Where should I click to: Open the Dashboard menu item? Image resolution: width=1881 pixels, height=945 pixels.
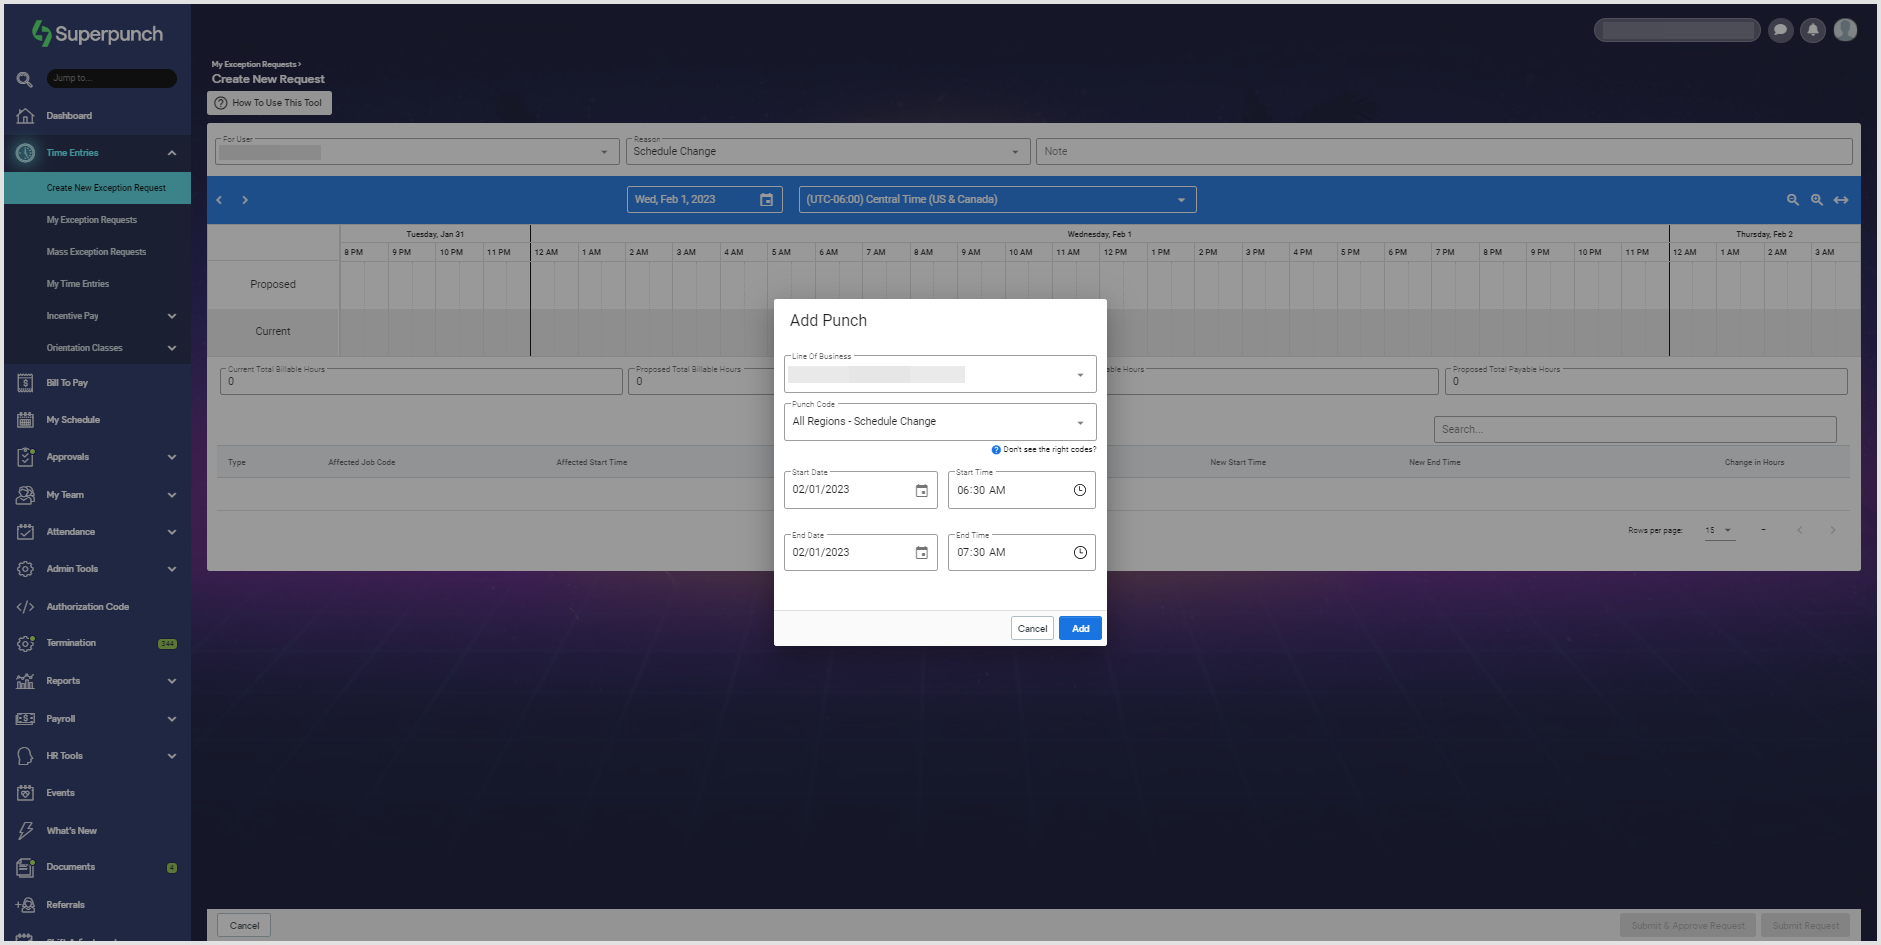[69, 116]
